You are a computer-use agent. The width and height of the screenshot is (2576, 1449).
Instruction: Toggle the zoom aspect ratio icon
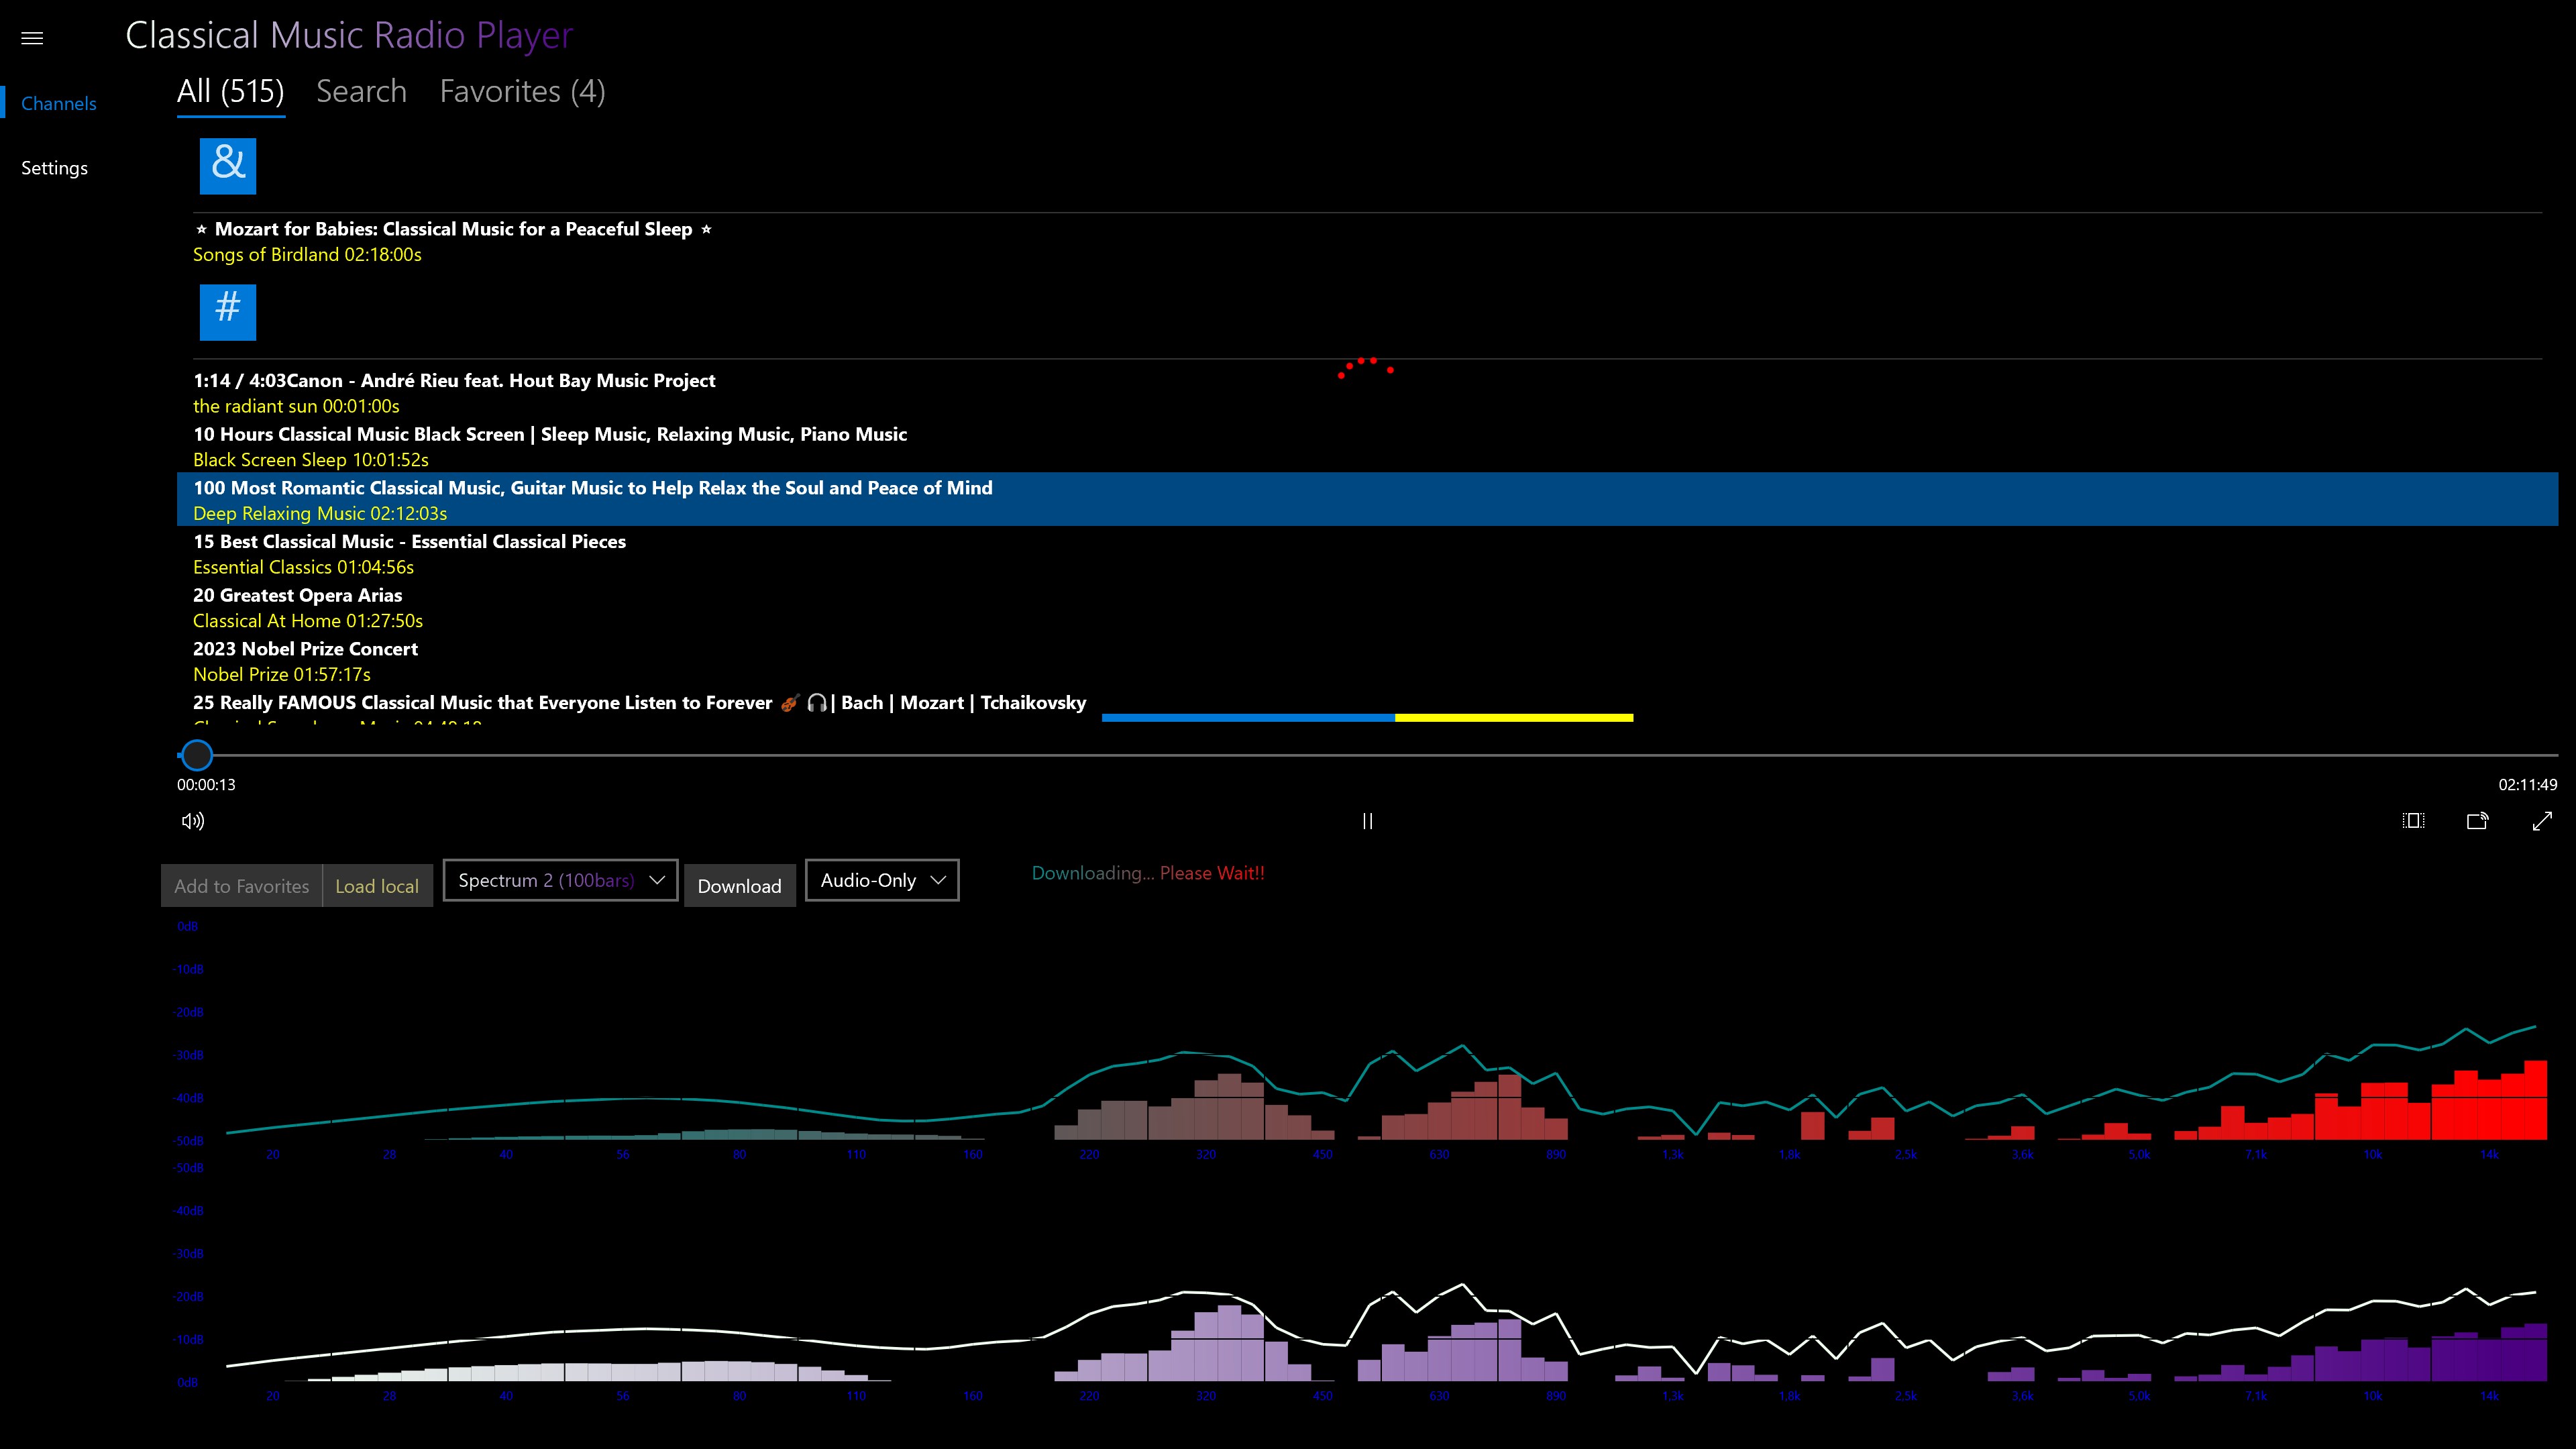(2413, 821)
